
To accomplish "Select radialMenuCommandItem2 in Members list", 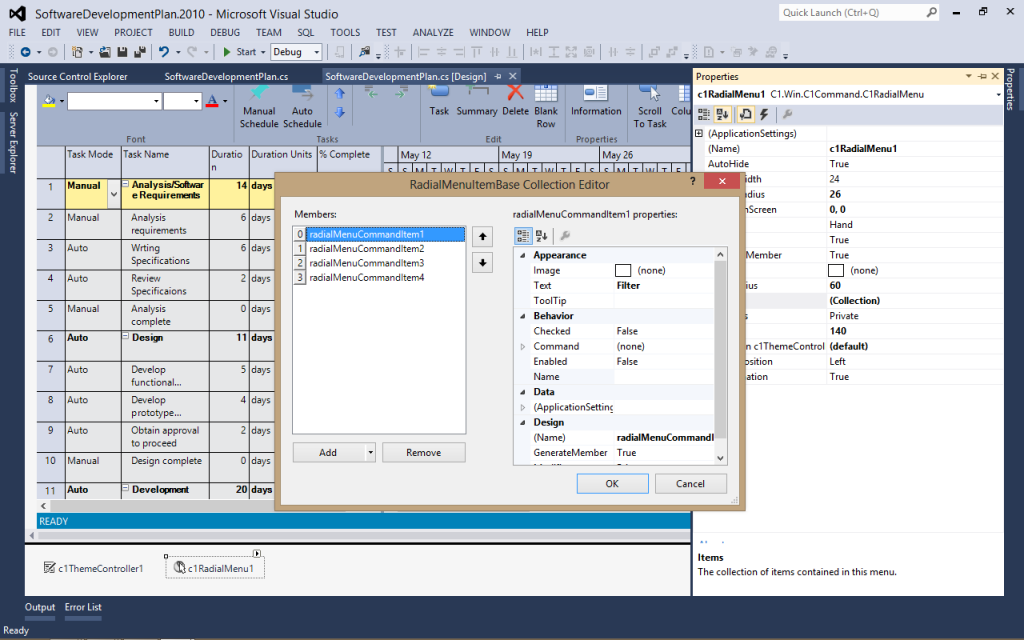I will click(x=379, y=249).
